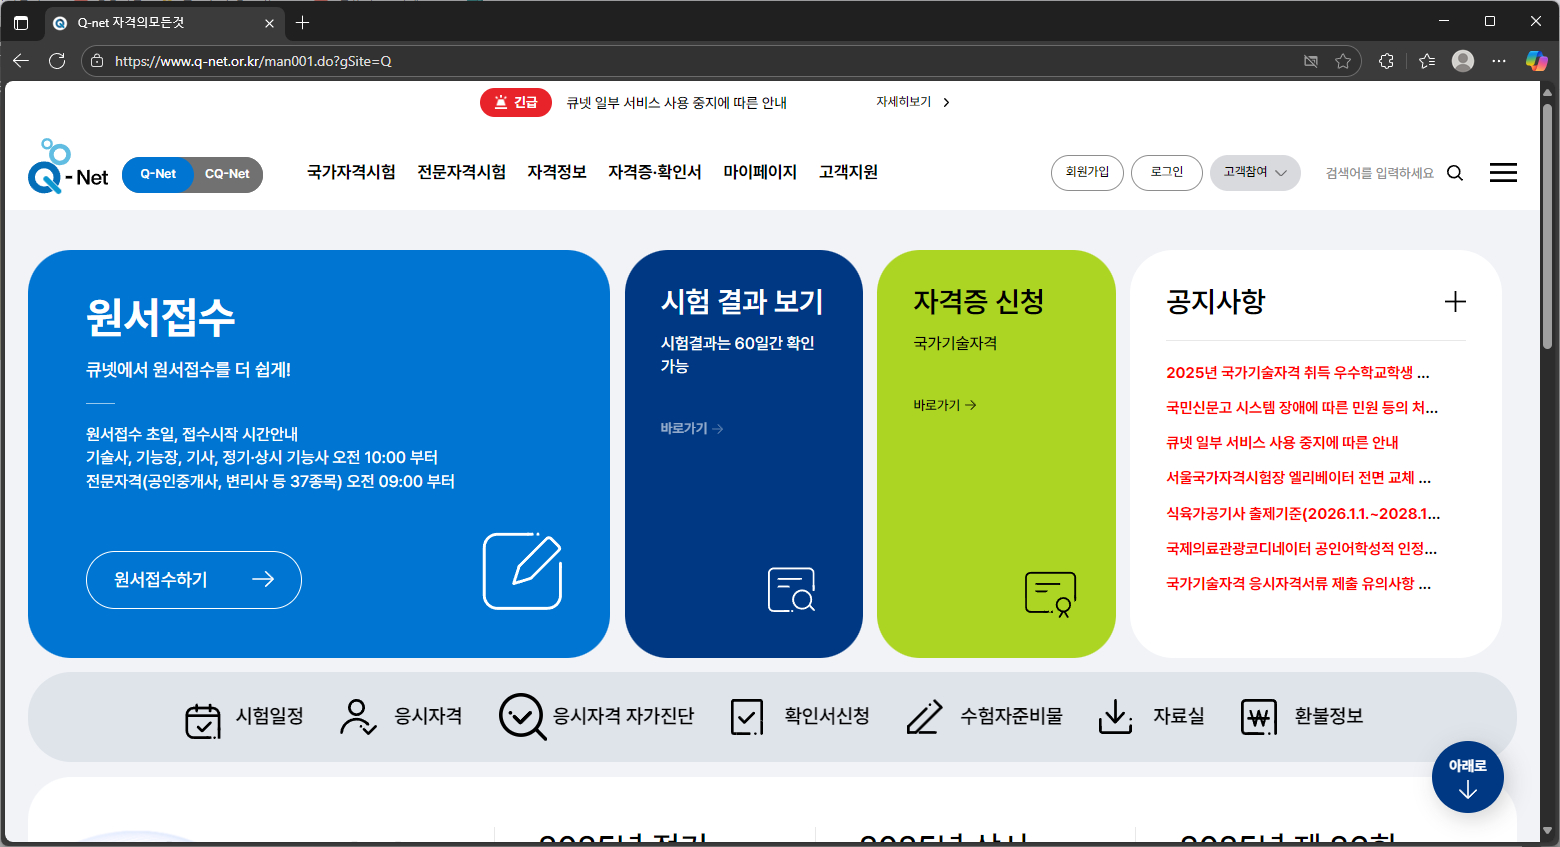
Task: Select the 시험일정 calendar icon
Action: coord(203,716)
